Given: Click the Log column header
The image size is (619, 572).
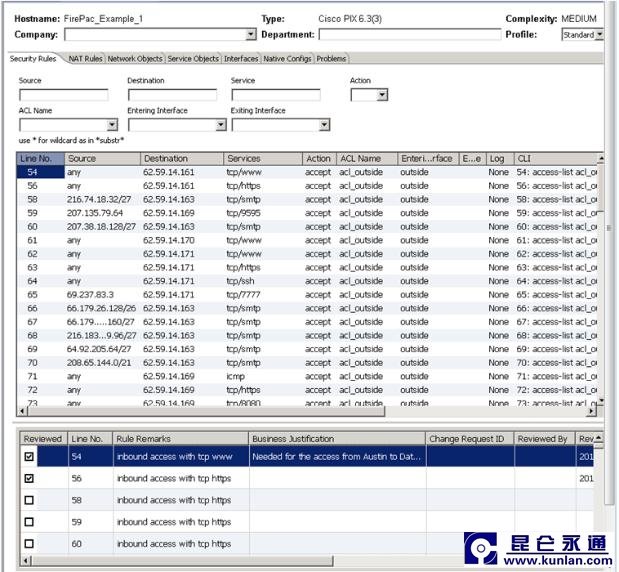Looking at the screenshot, I should coord(500,159).
